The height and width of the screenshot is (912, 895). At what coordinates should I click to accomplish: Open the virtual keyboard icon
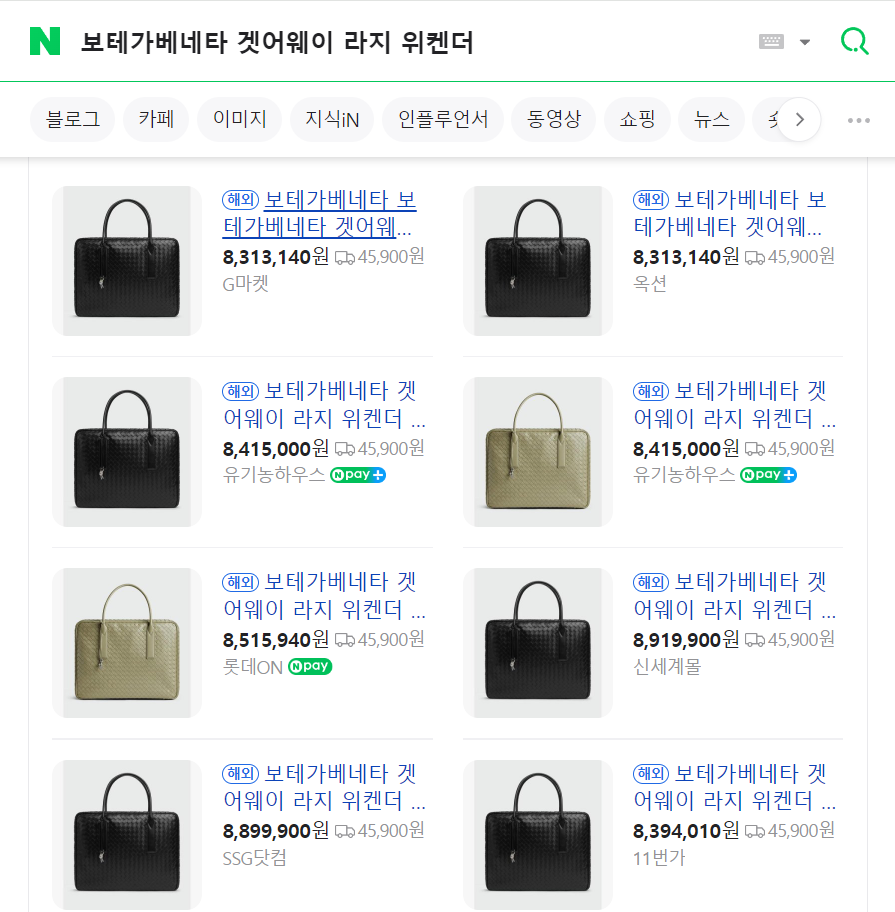click(x=771, y=42)
